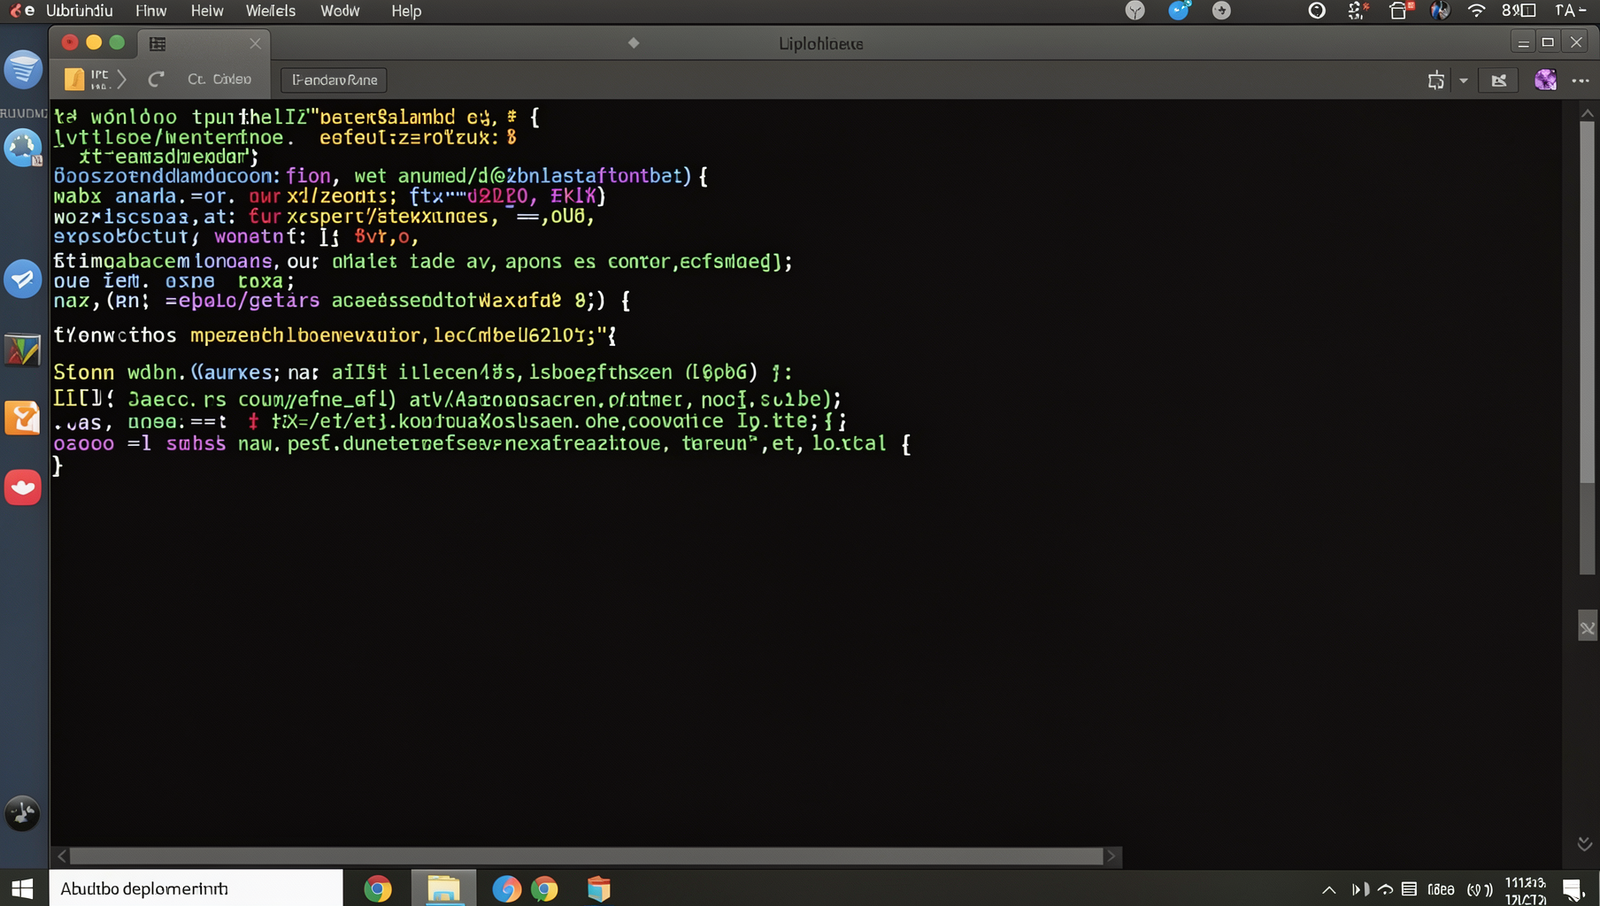1600x906 pixels.
Task: Click the taskbar search box
Action: pyautogui.click(x=196, y=888)
